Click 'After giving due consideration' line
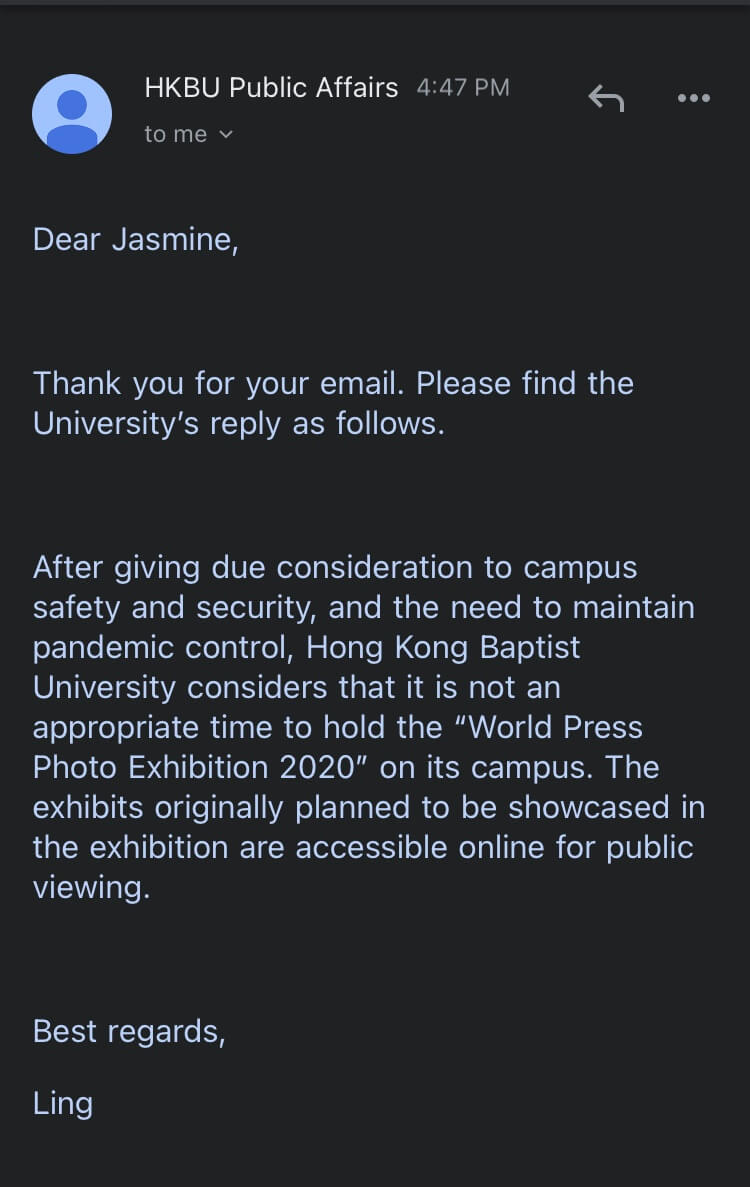 tap(335, 568)
